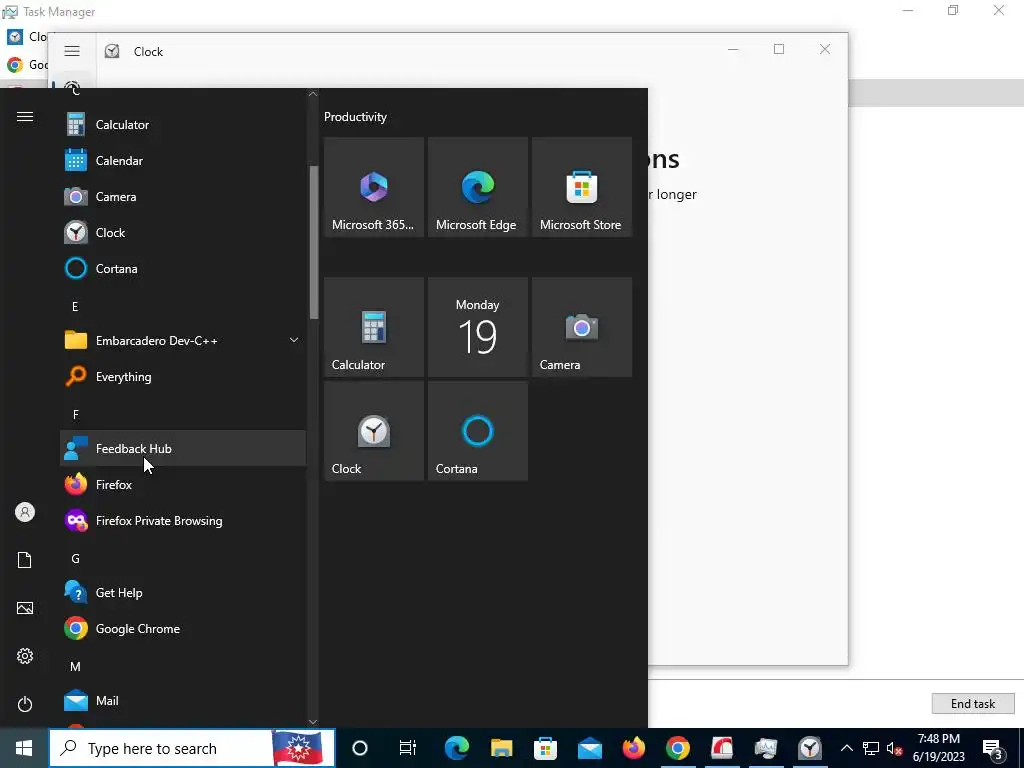Click the app list scrollbar thumb

[313, 242]
